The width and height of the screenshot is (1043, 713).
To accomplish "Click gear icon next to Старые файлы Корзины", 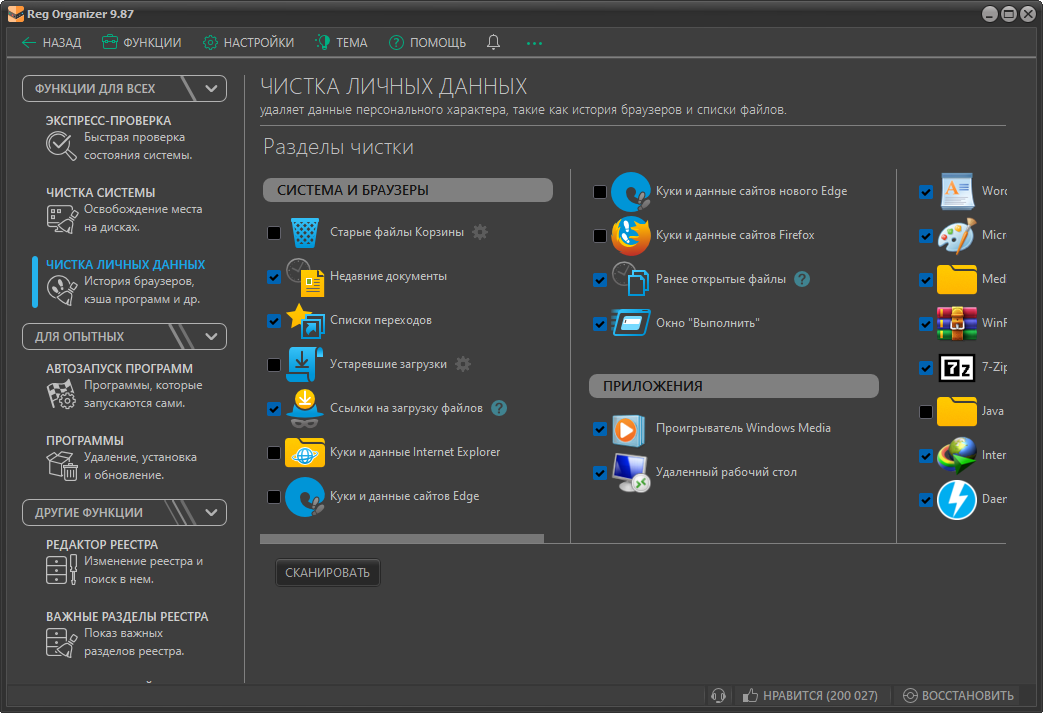I will (480, 232).
